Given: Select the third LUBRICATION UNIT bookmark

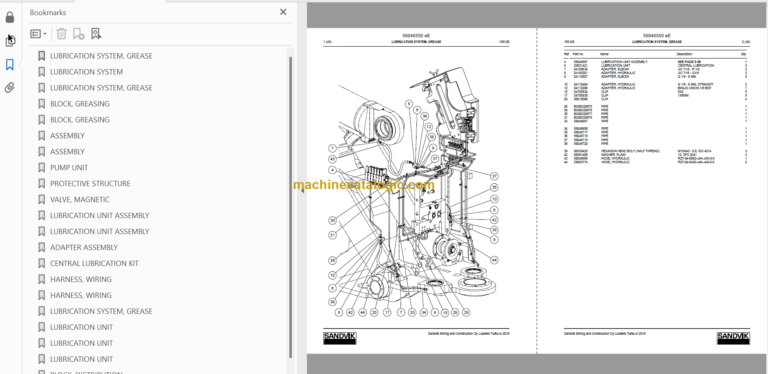Looking at the screenshot, I should pos(81,359).
